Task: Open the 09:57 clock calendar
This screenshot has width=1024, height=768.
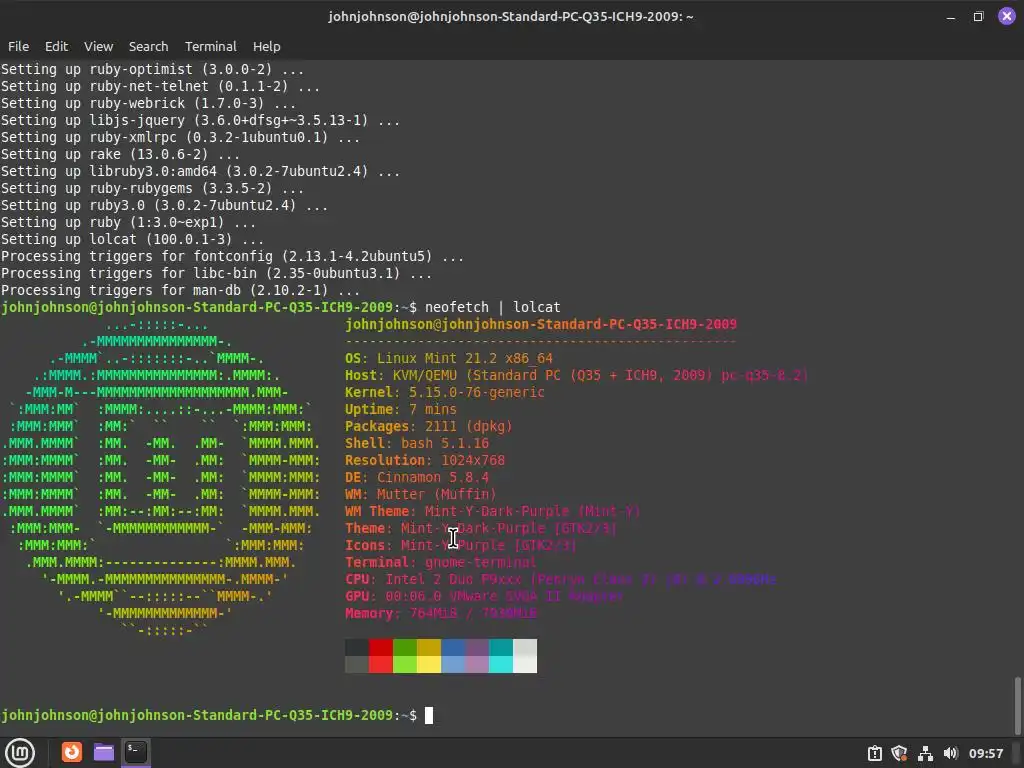Action: (986, 753)
